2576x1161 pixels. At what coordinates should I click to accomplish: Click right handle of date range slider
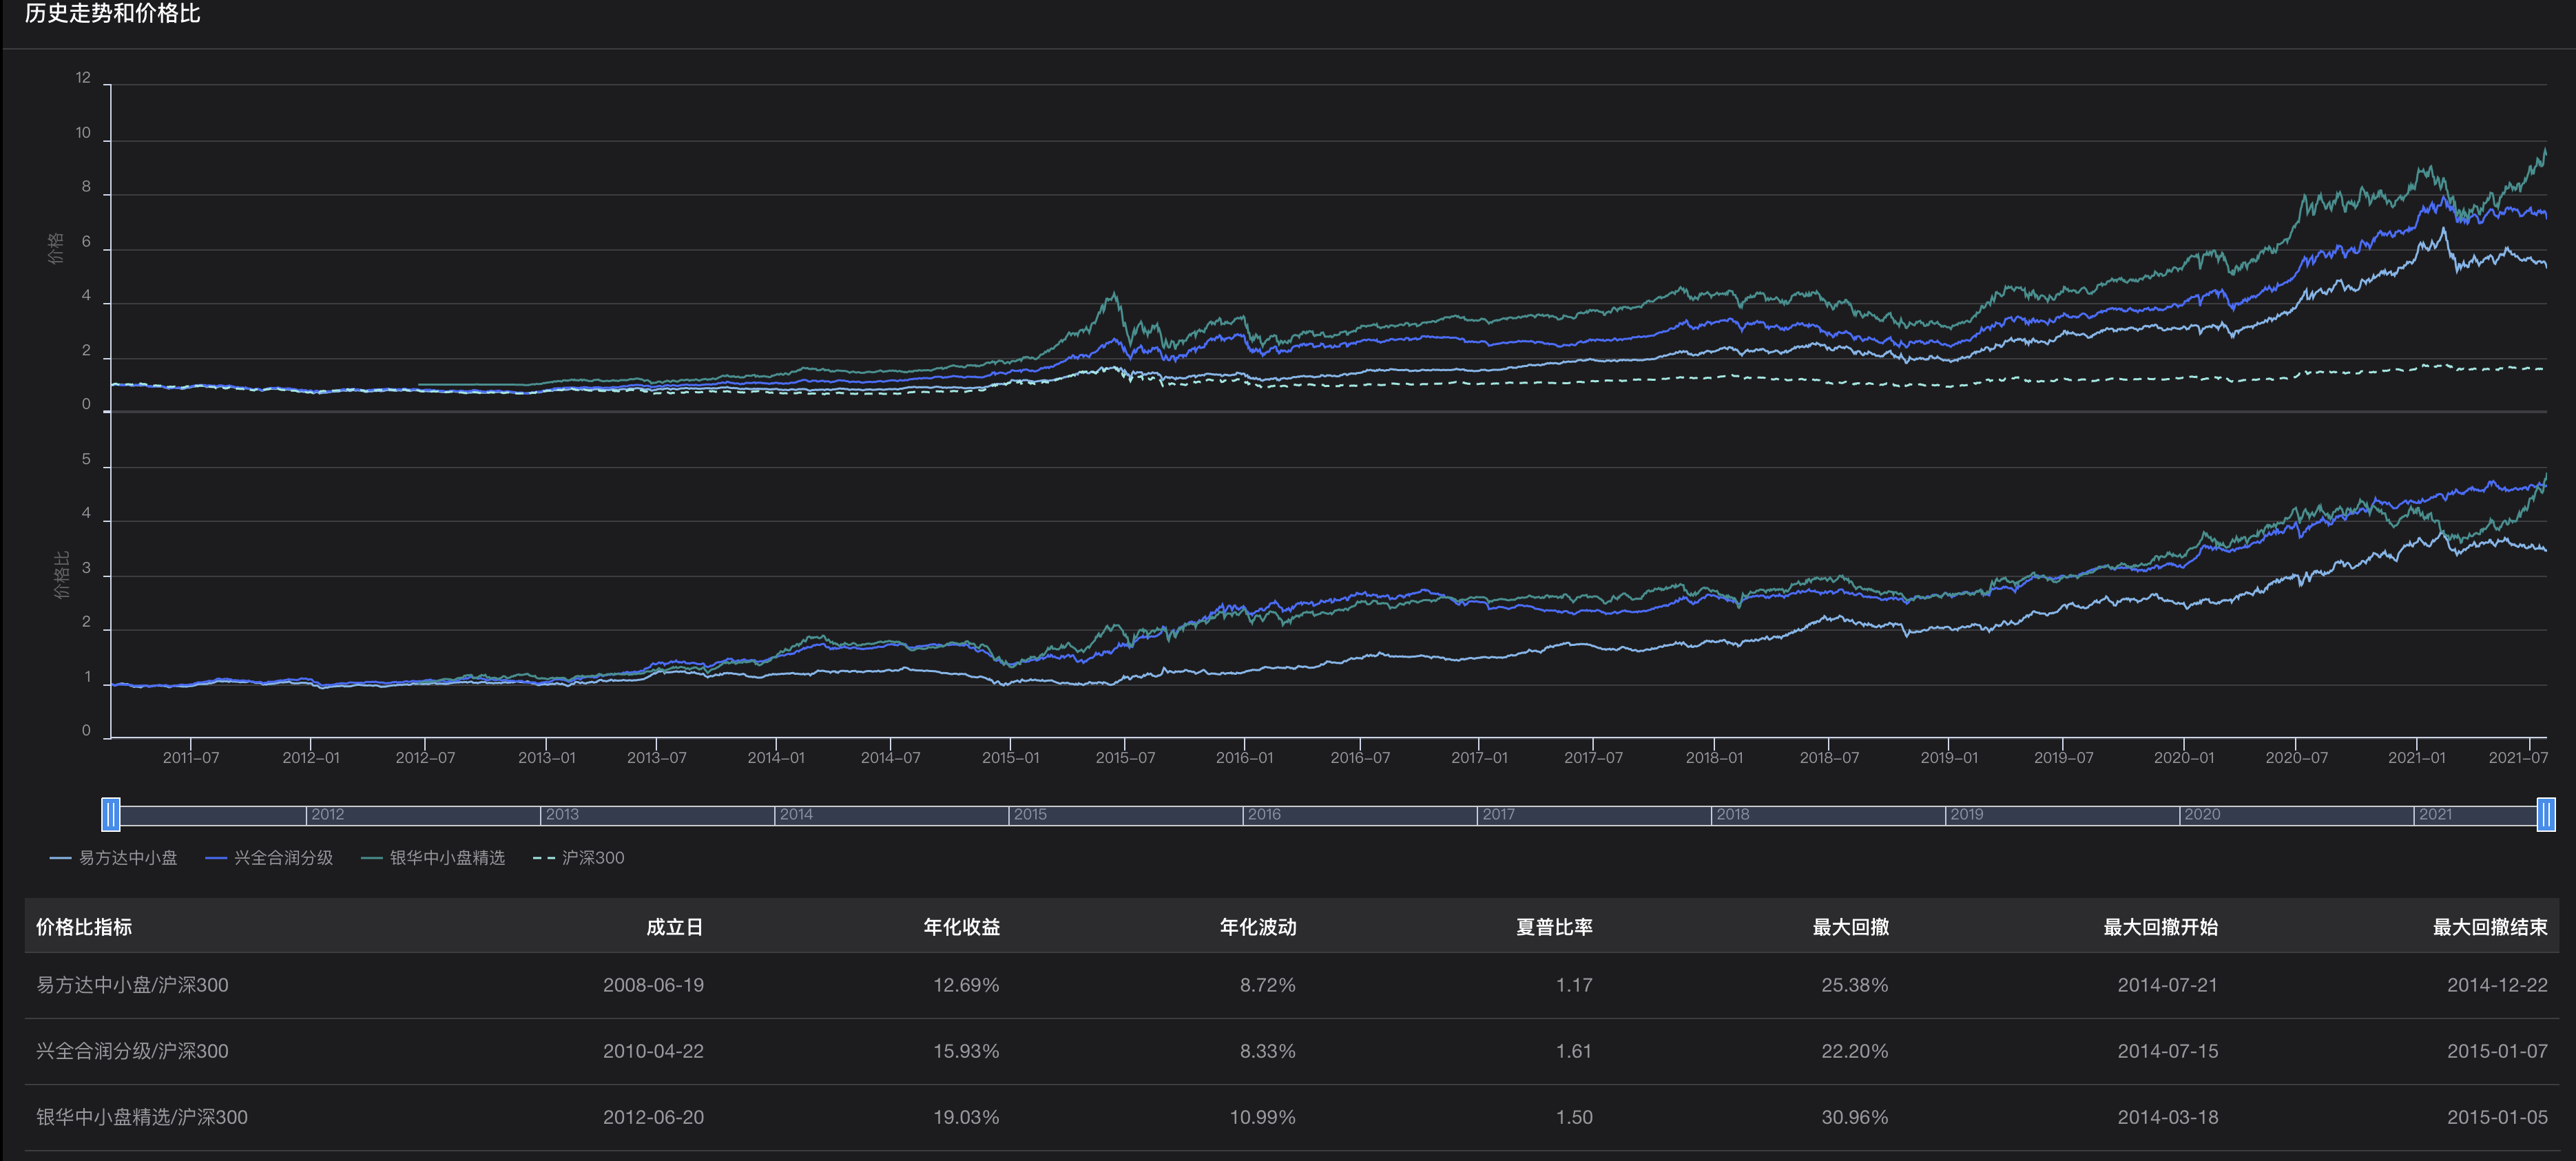2545,815
